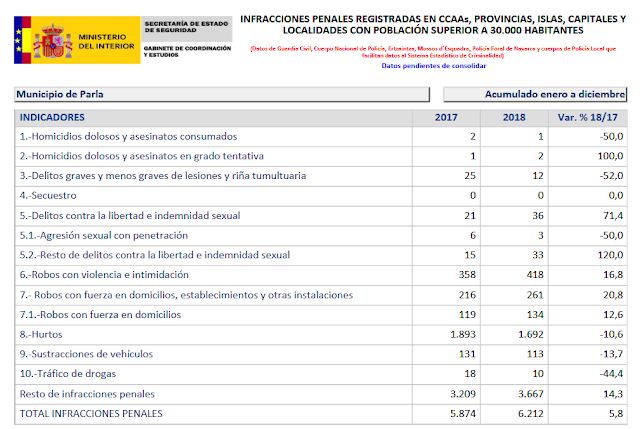Click row '3.-Delitos graves y menos graves de lesiones'

point(320,176)
